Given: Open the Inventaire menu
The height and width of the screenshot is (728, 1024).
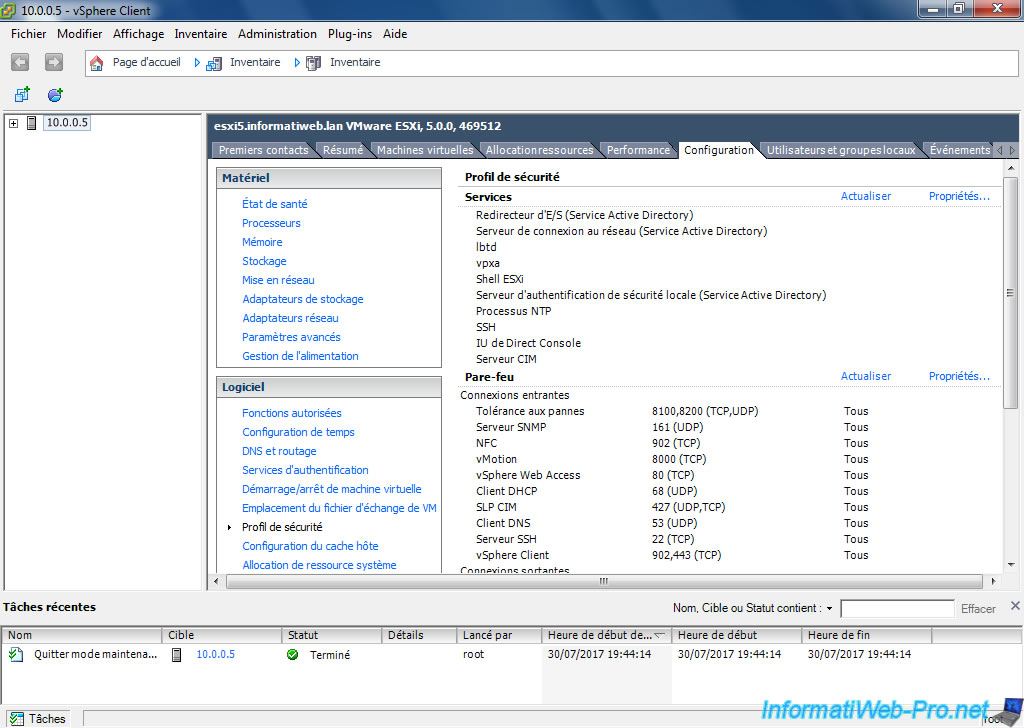Looking at the screenshot, I should point(200,34).
